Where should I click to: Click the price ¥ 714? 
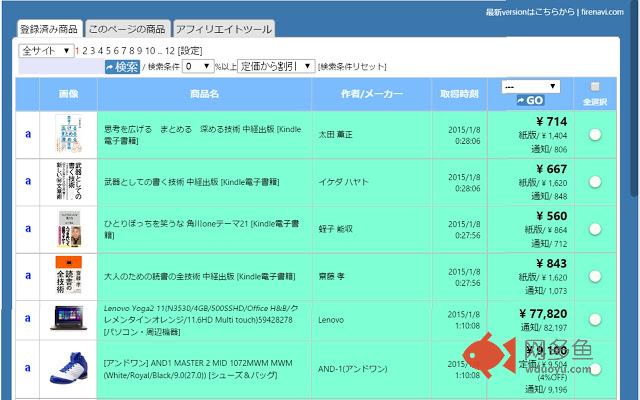pyautogui.click(x=551, y=122)
